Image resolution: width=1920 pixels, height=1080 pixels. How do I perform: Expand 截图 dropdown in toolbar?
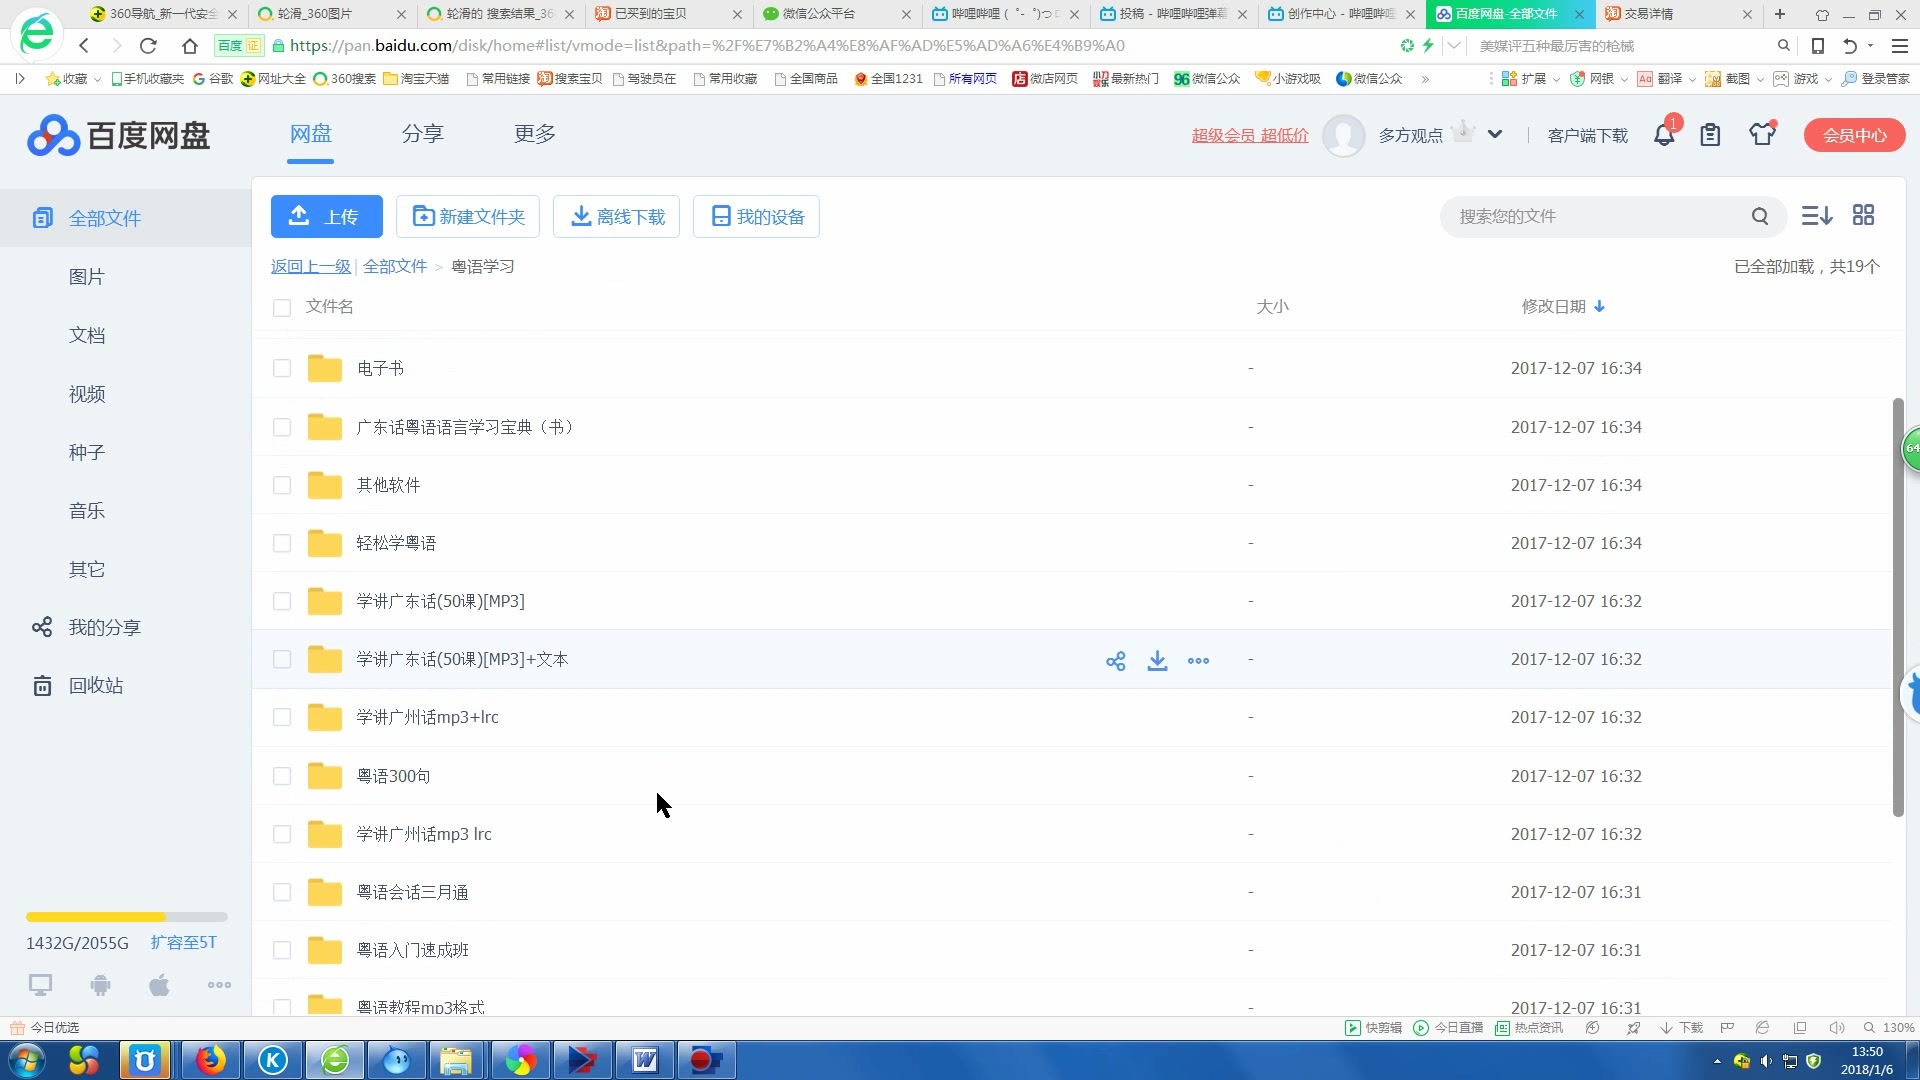1760,79
